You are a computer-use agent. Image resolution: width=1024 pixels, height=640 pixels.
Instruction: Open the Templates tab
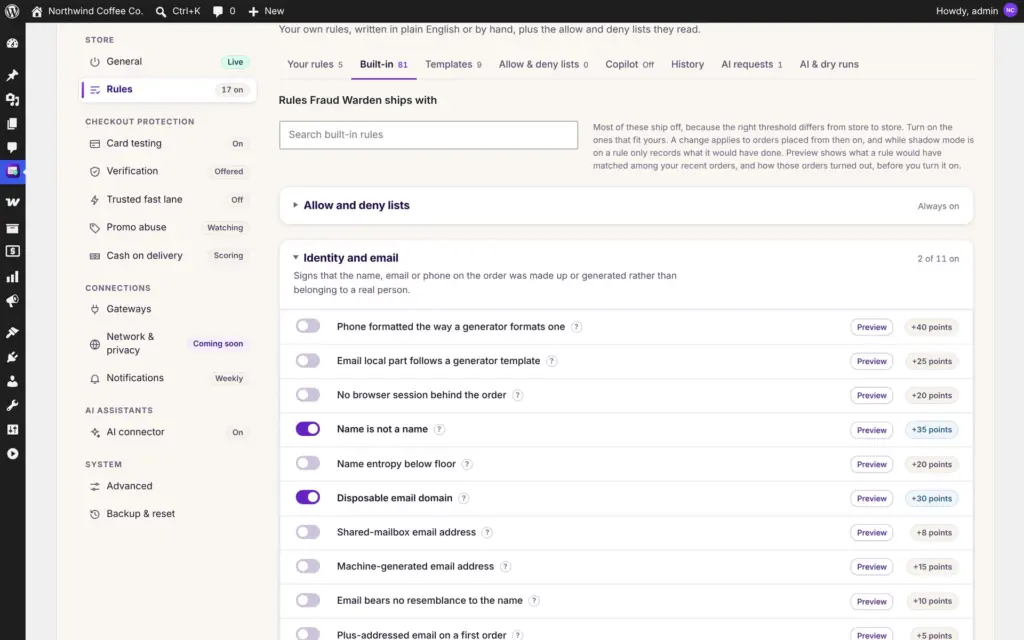pyautogui.click(x=453, y=64)
